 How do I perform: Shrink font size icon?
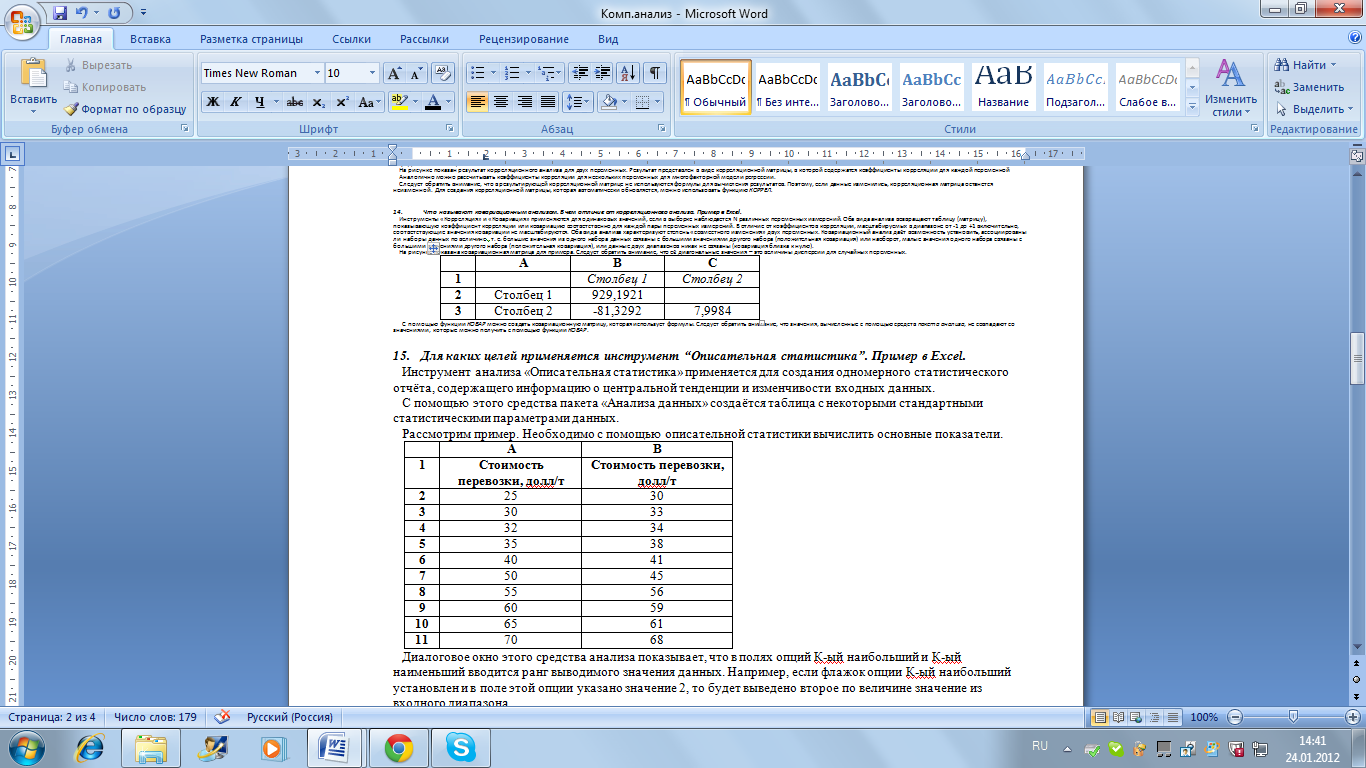pos(415,73)
